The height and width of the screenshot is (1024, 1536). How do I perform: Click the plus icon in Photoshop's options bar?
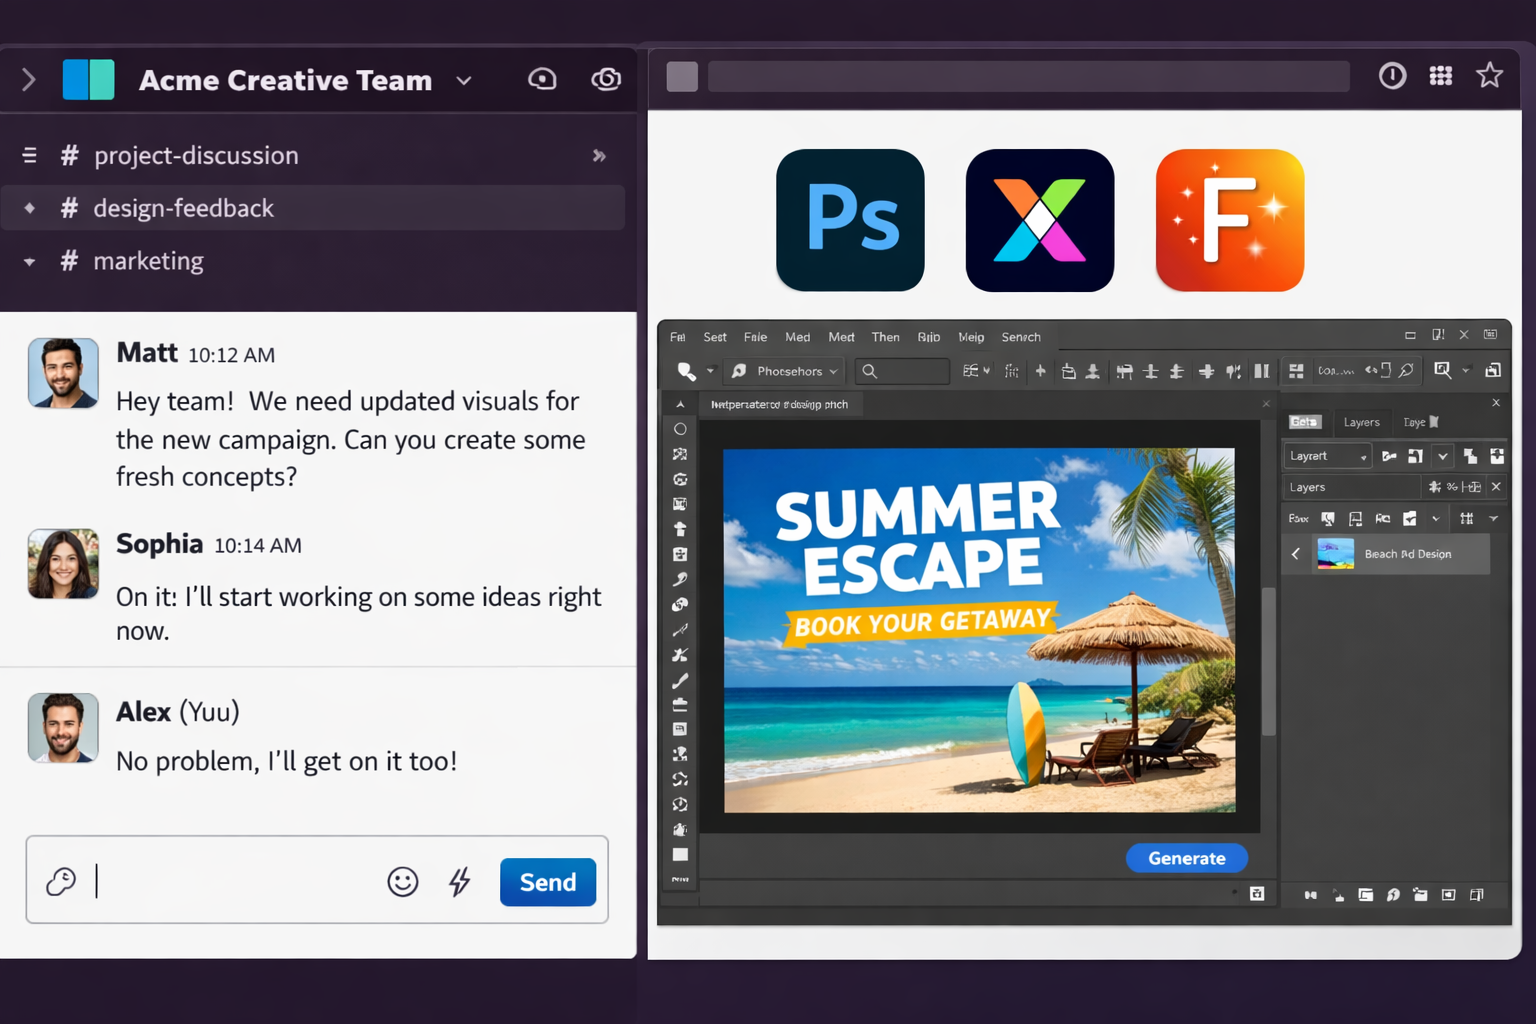[1040, 371]
